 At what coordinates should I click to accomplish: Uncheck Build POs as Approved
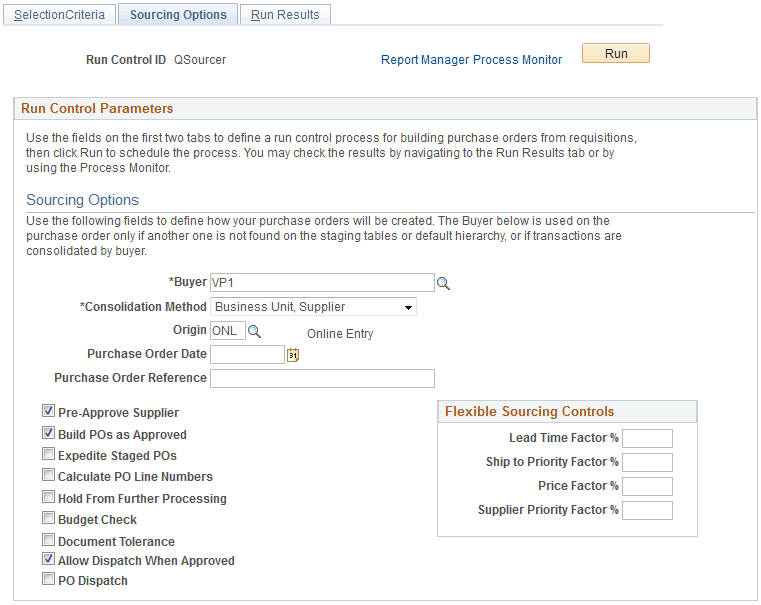coord(48,432)
